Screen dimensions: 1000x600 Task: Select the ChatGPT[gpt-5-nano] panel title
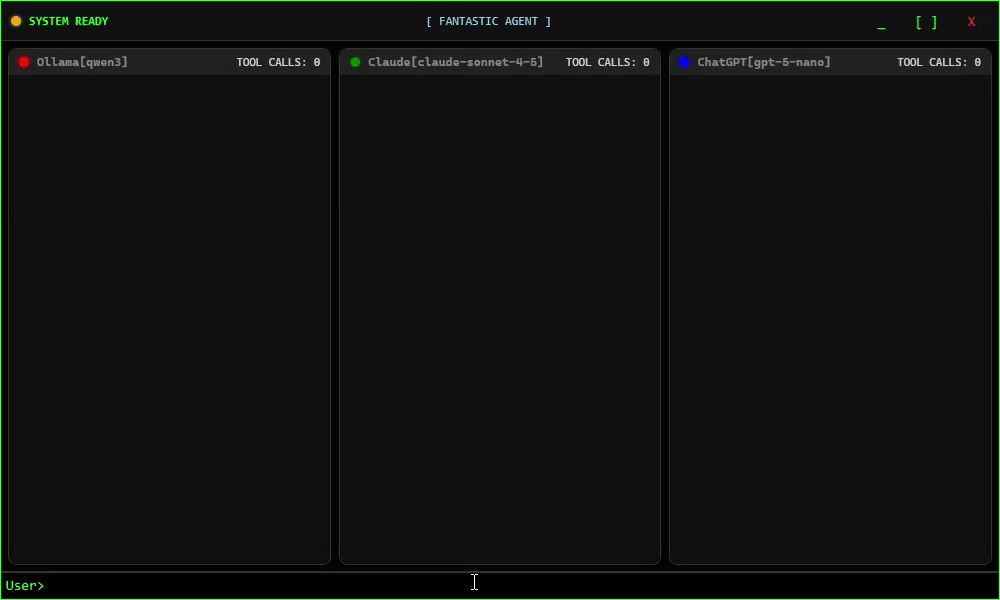coord(763,62)
